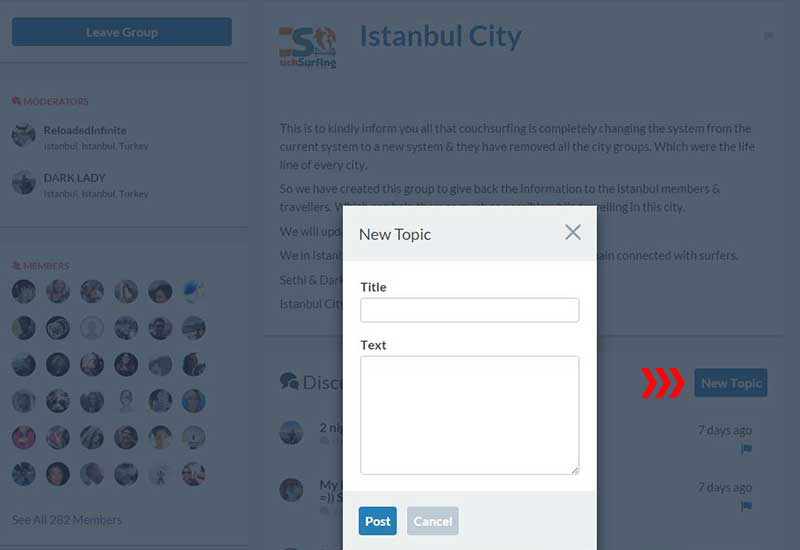
Task: Click the Discussions speech bubble icon
Action: click(289, 382)
